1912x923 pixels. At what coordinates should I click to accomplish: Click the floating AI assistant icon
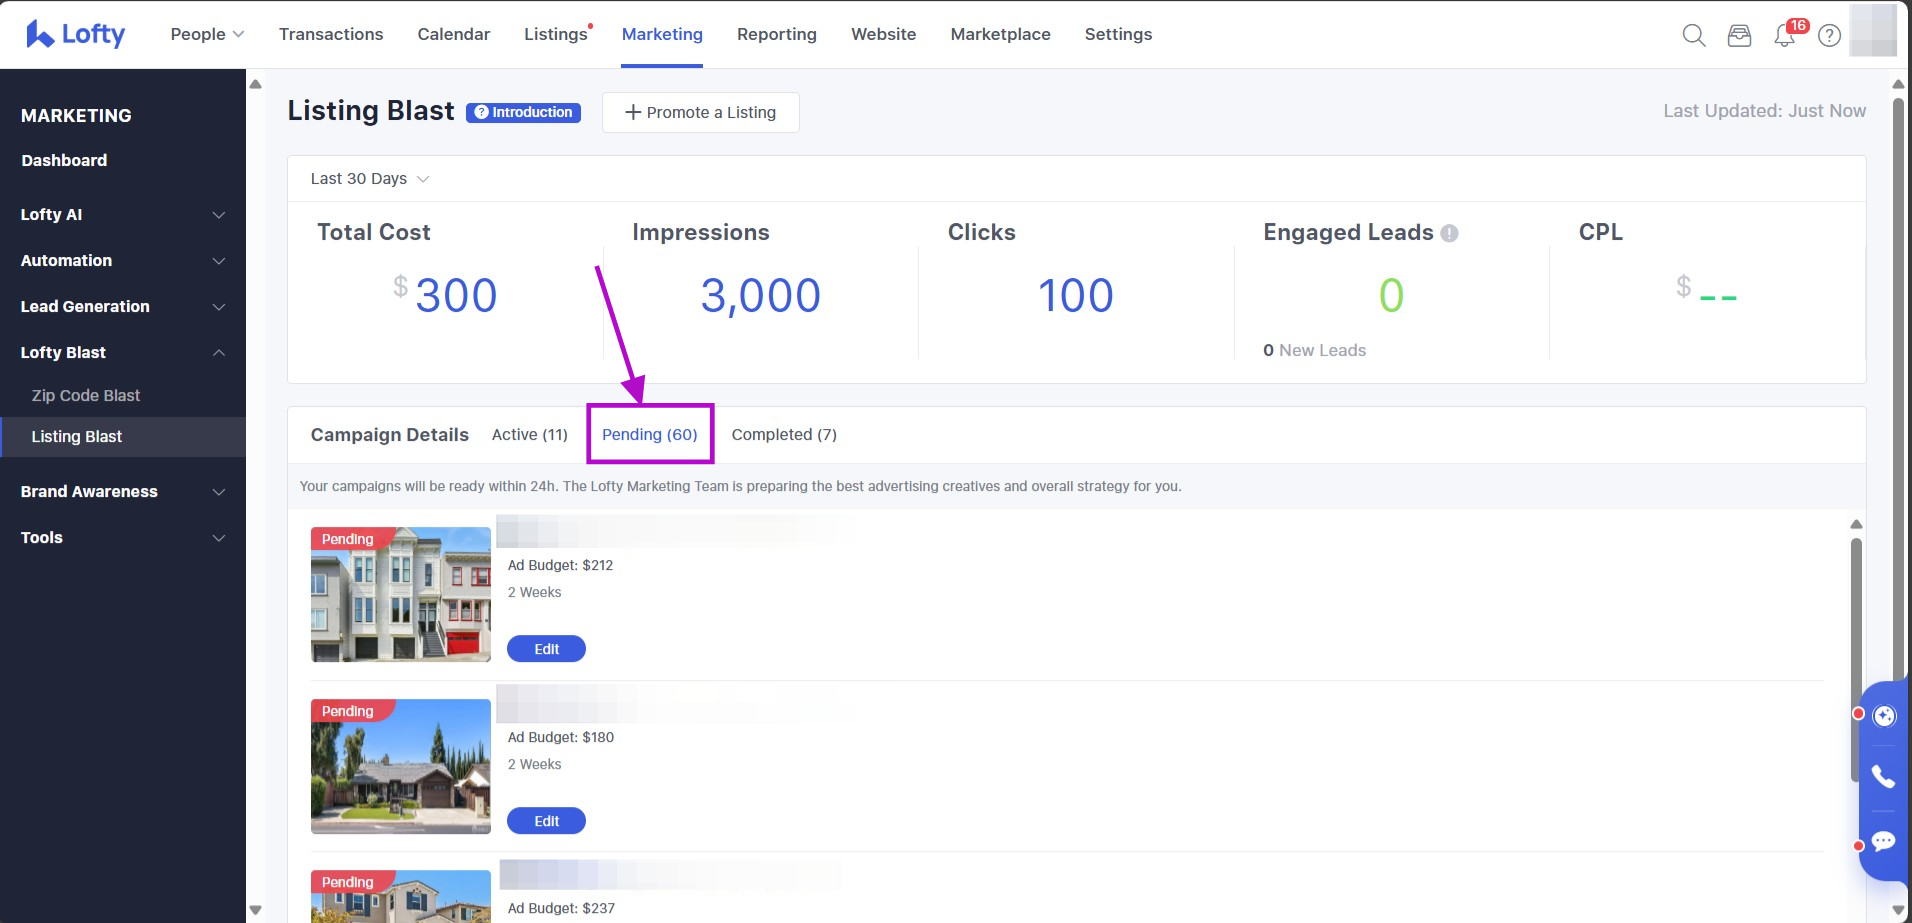click(x=1884, y=716)
